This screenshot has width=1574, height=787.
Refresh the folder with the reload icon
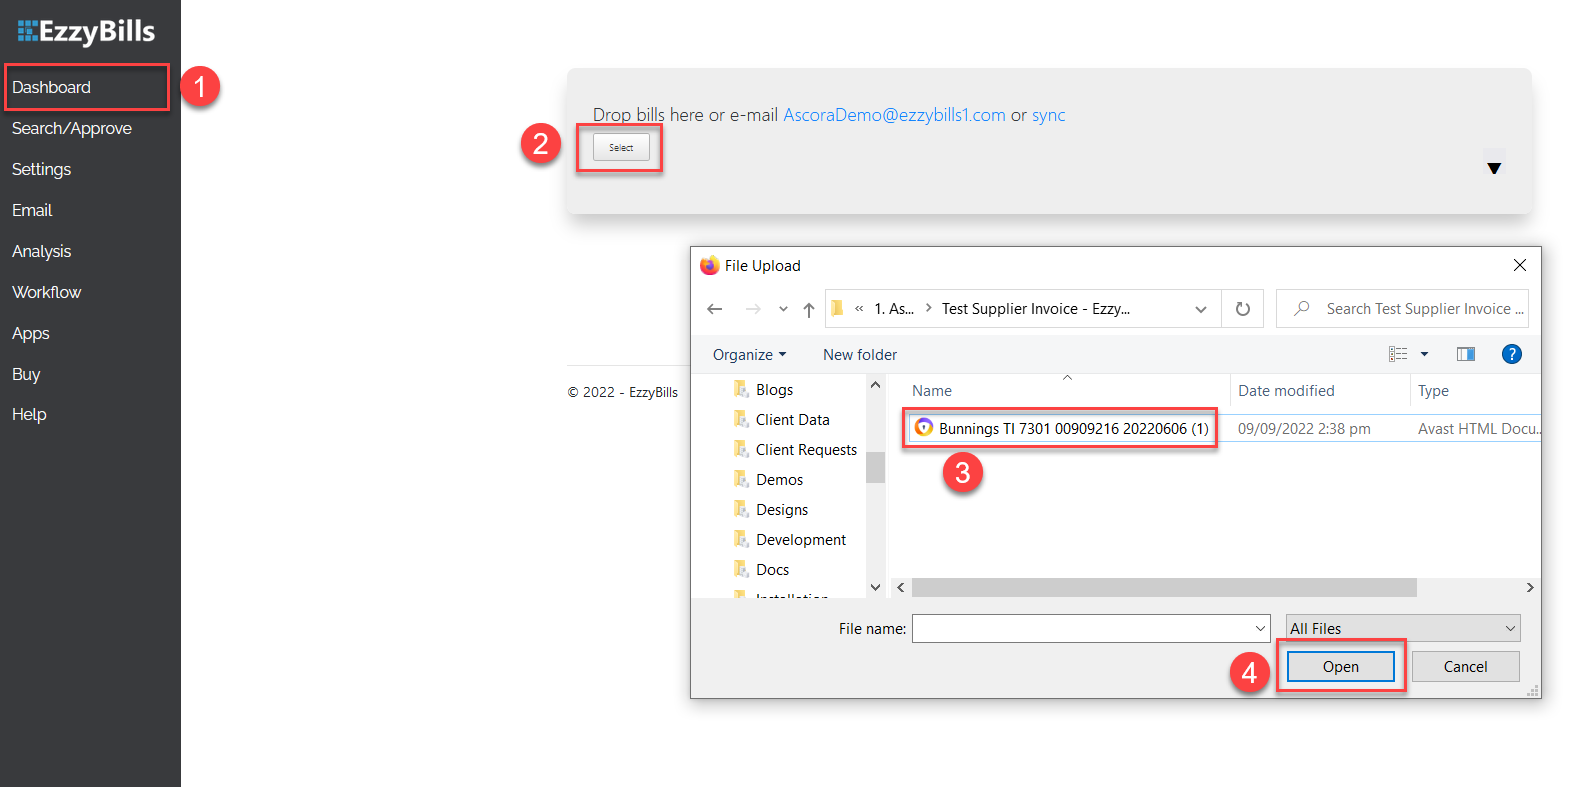pyautogui.click(x=1243, y=309)
